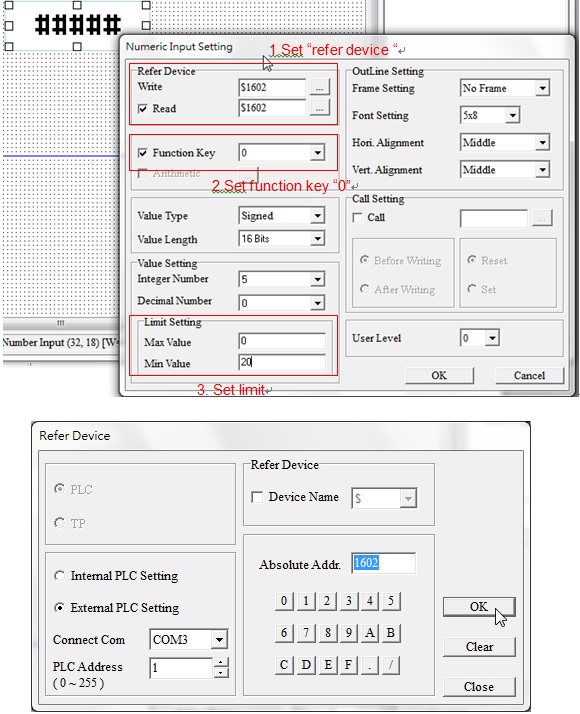Click keypad hex F button
This screenshot has width=580, height=714.
click(348, 665)
